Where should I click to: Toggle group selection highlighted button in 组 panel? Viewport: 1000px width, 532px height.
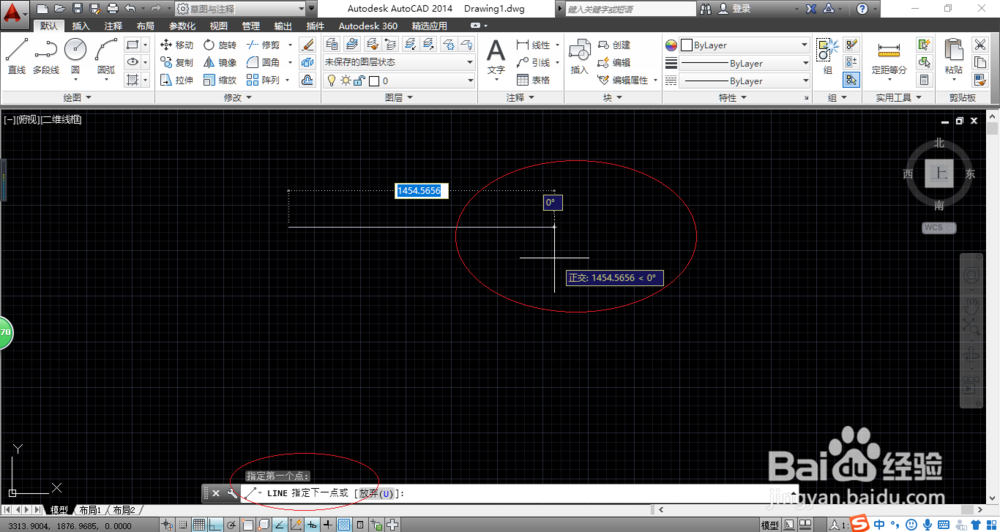(x=851, y=80)
